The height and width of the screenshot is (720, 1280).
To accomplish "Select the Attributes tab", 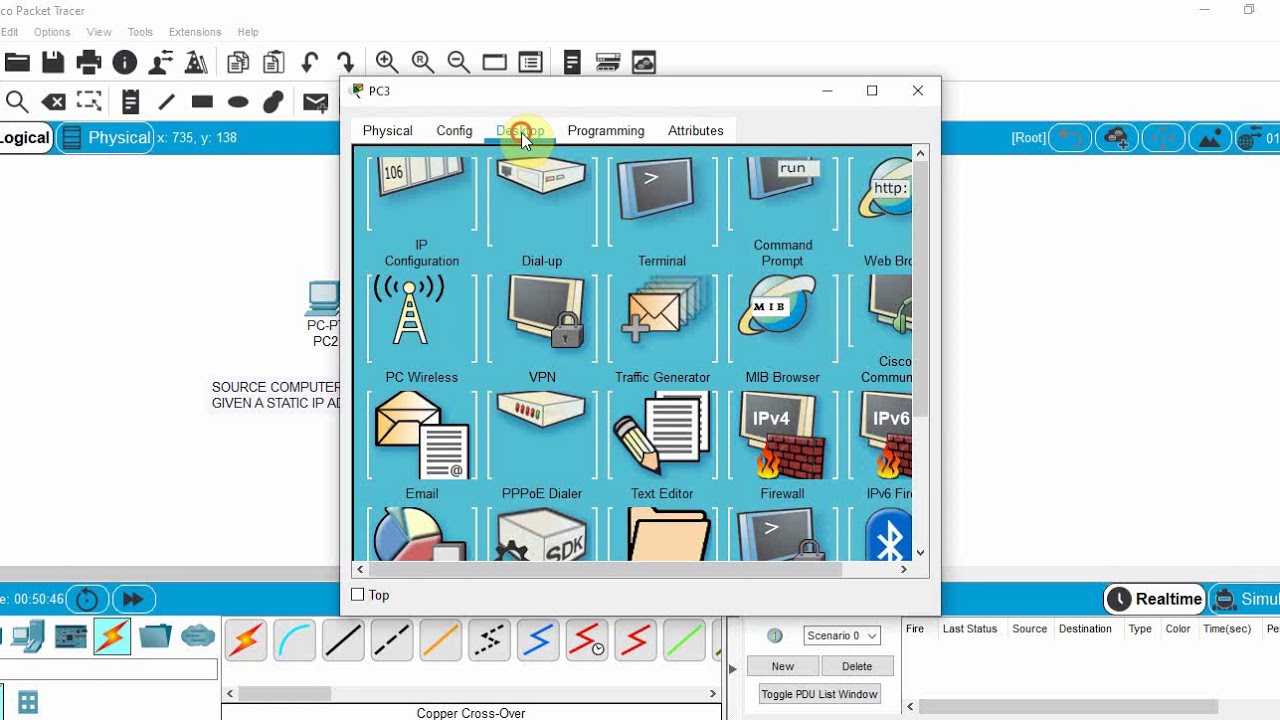I will (x=695, y=130).
